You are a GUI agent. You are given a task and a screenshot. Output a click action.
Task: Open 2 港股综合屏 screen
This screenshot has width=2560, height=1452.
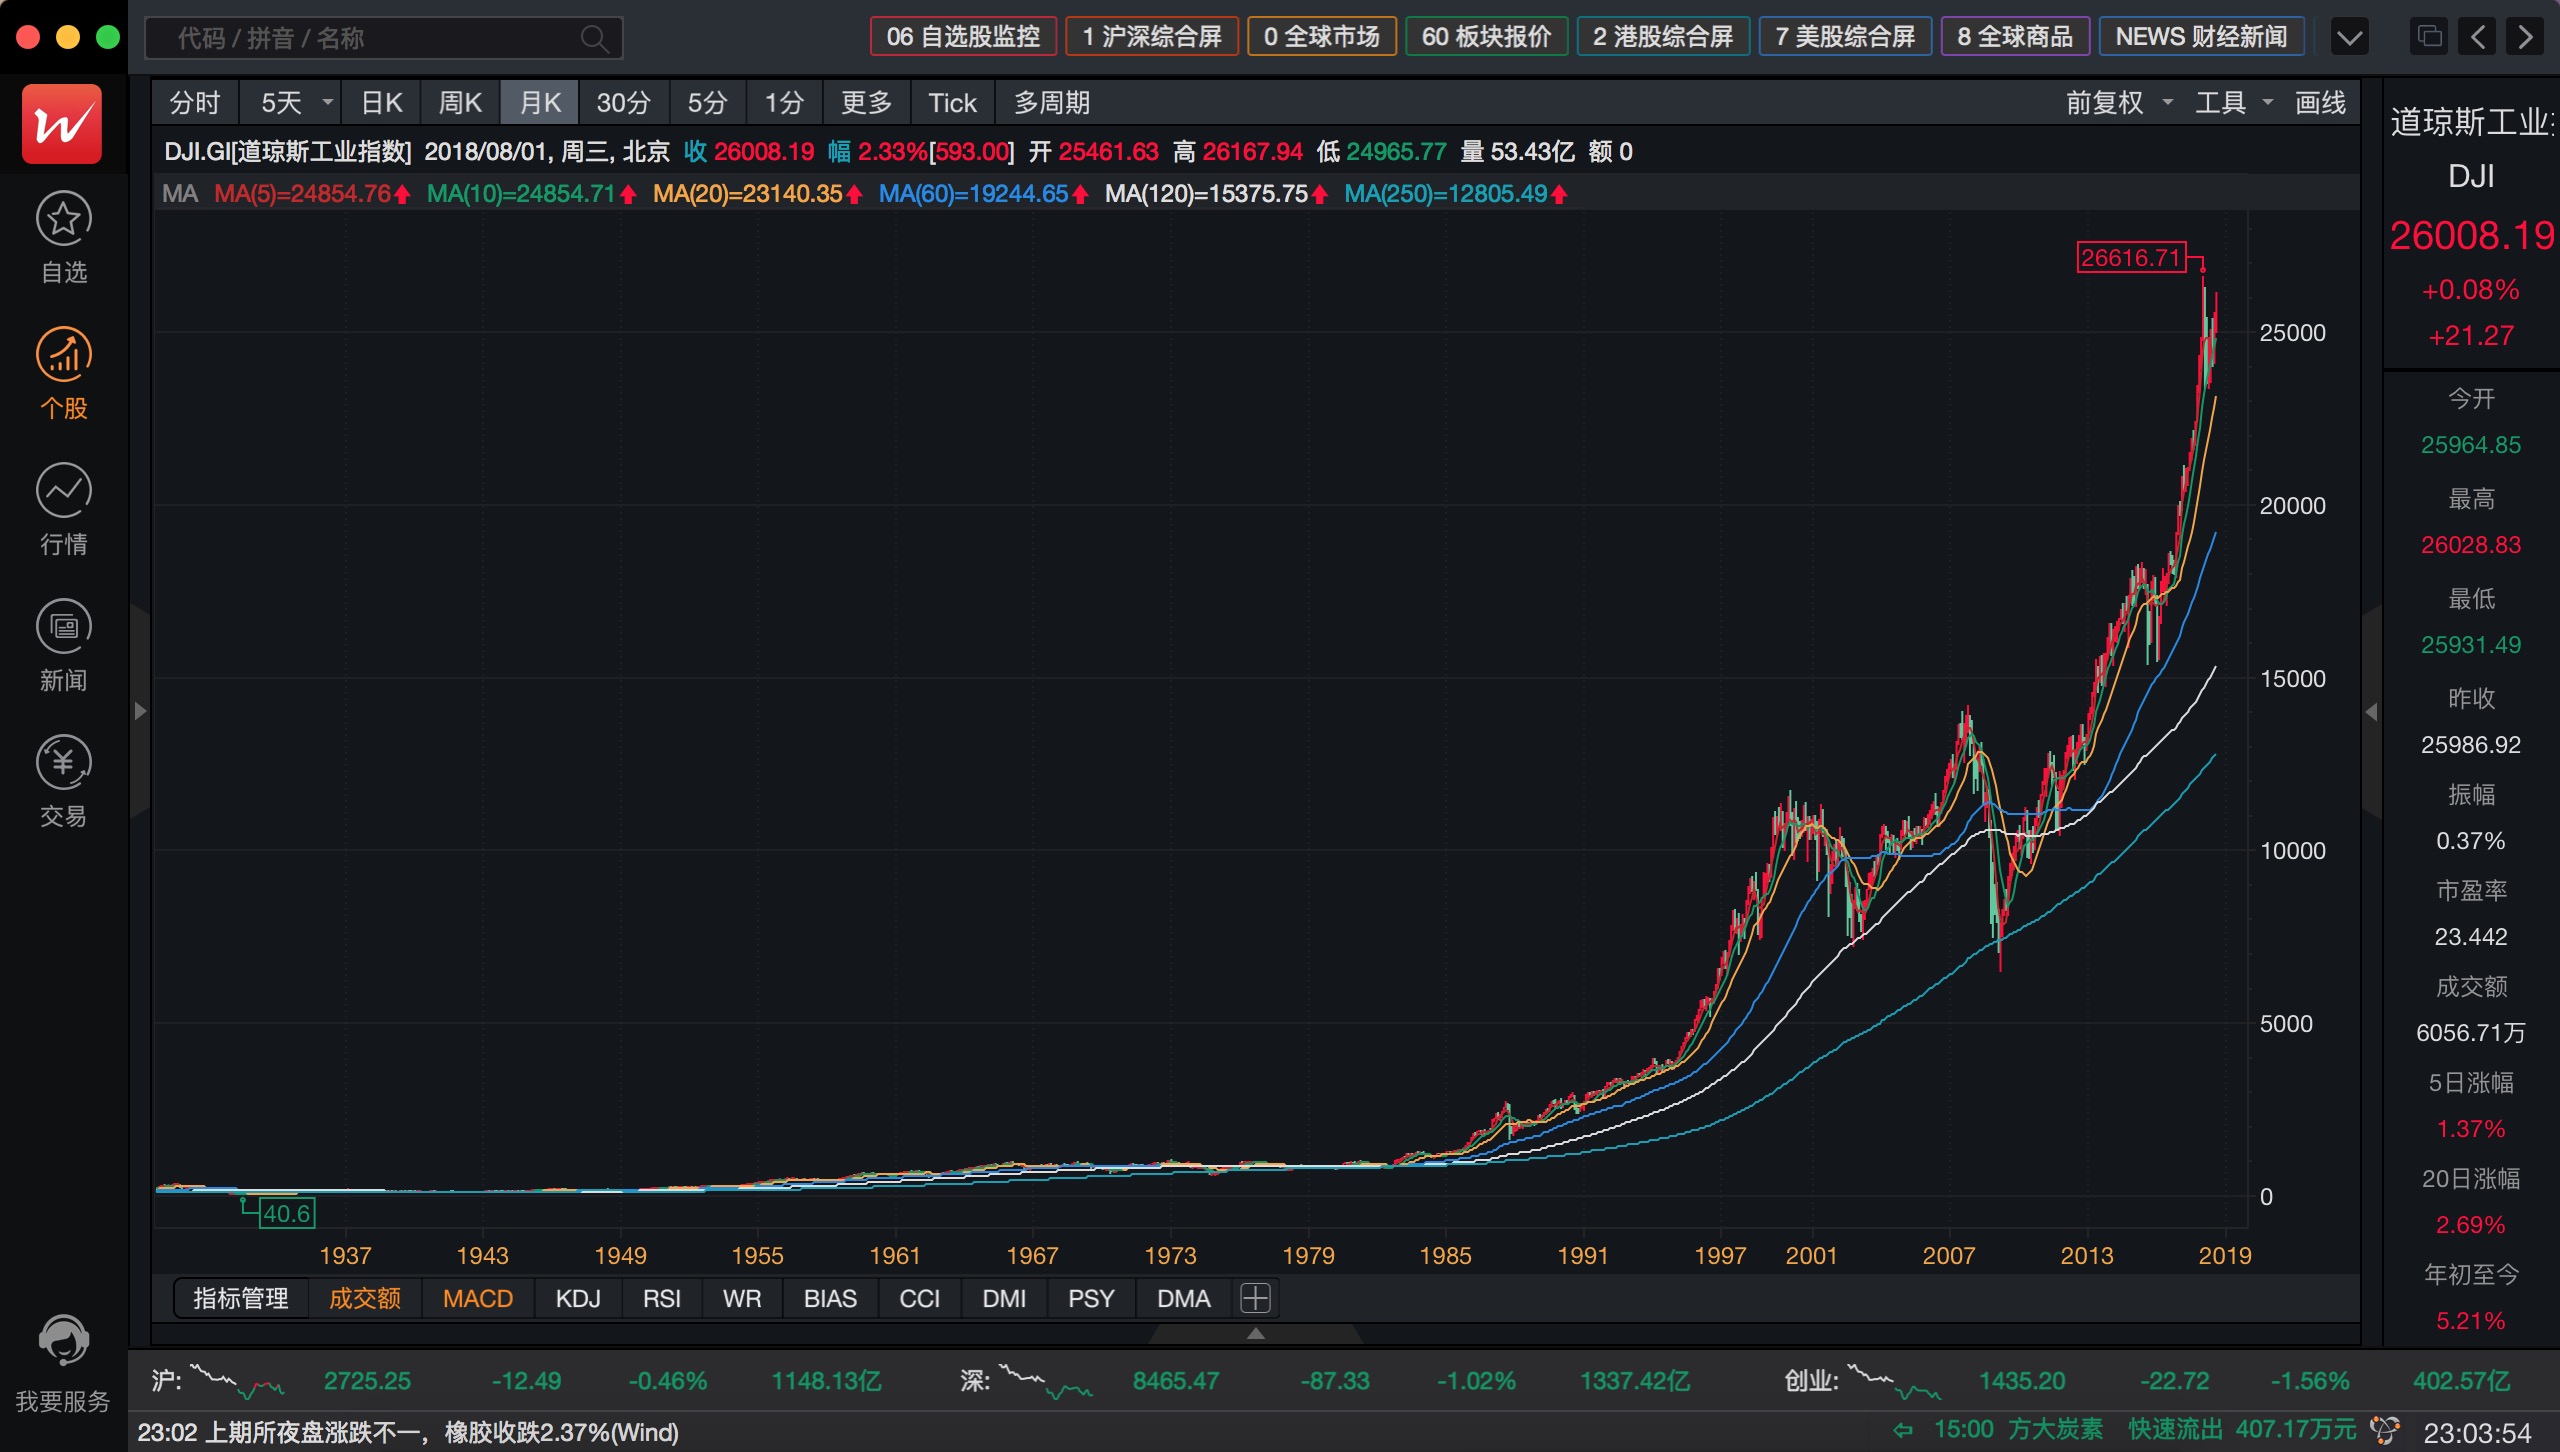click(1663, 37)
